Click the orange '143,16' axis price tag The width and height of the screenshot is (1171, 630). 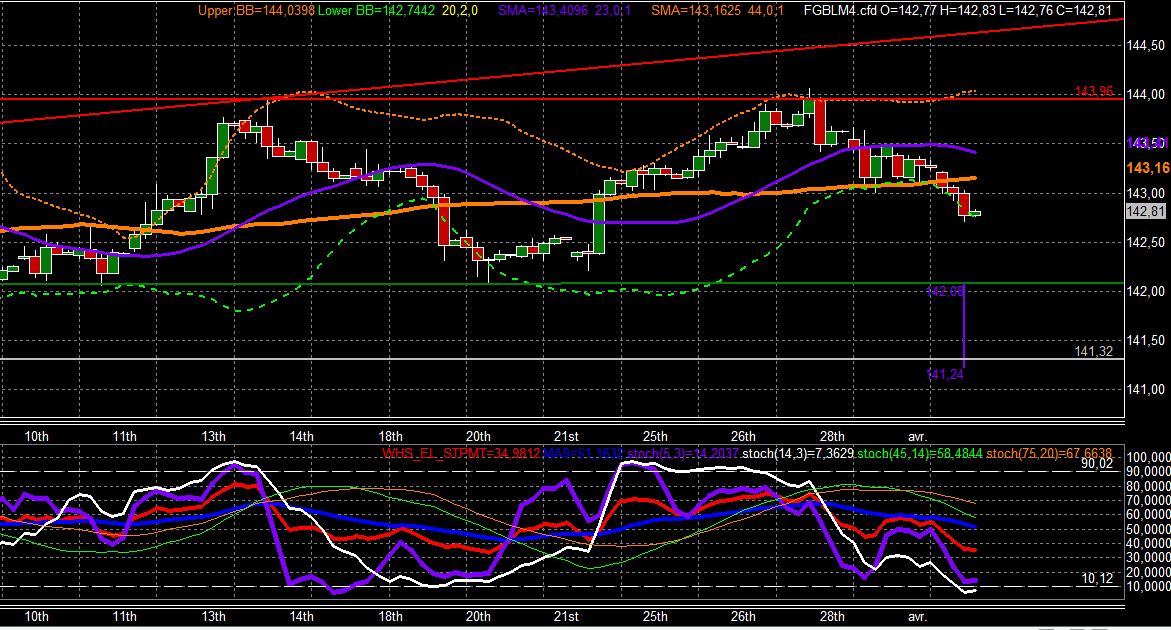[1148, 168]
